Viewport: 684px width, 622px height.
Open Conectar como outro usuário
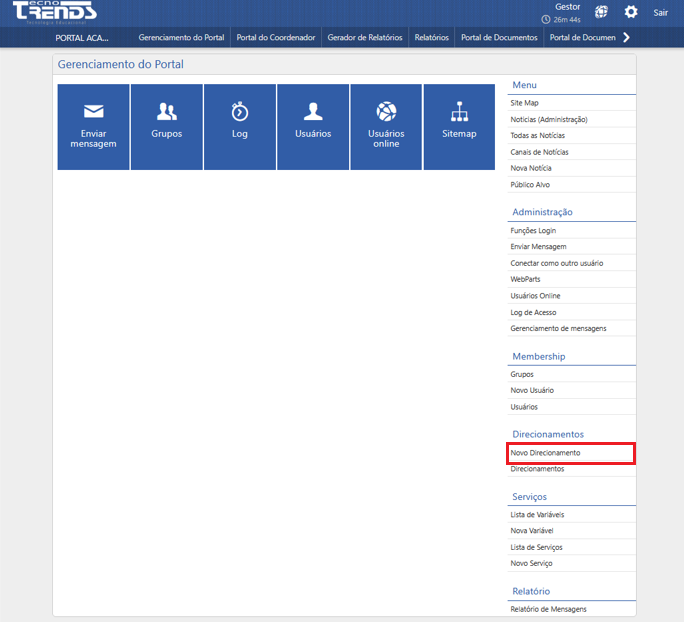coord(556,263)
